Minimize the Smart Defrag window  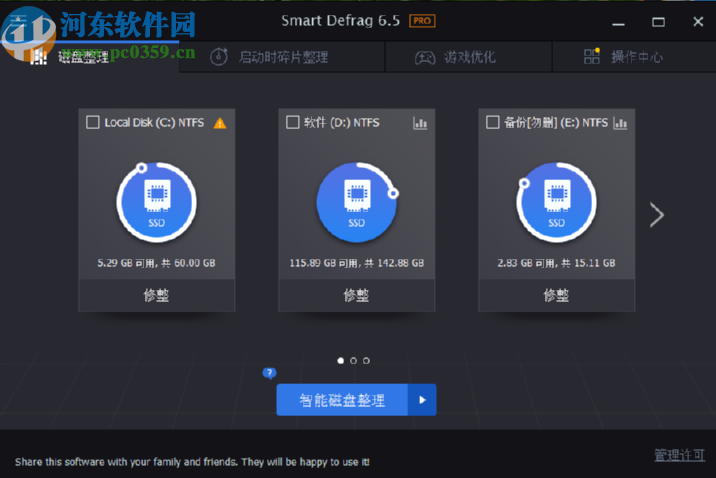[618, 22]
